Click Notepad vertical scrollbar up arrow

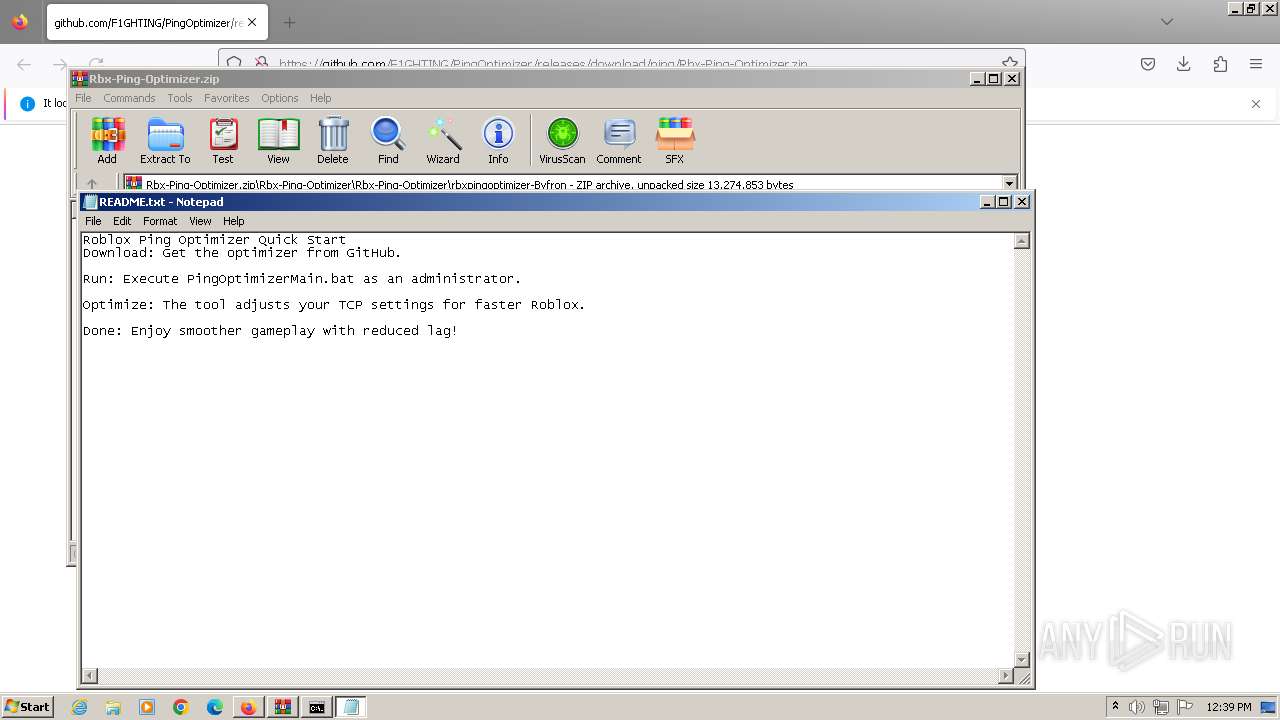1021,241
